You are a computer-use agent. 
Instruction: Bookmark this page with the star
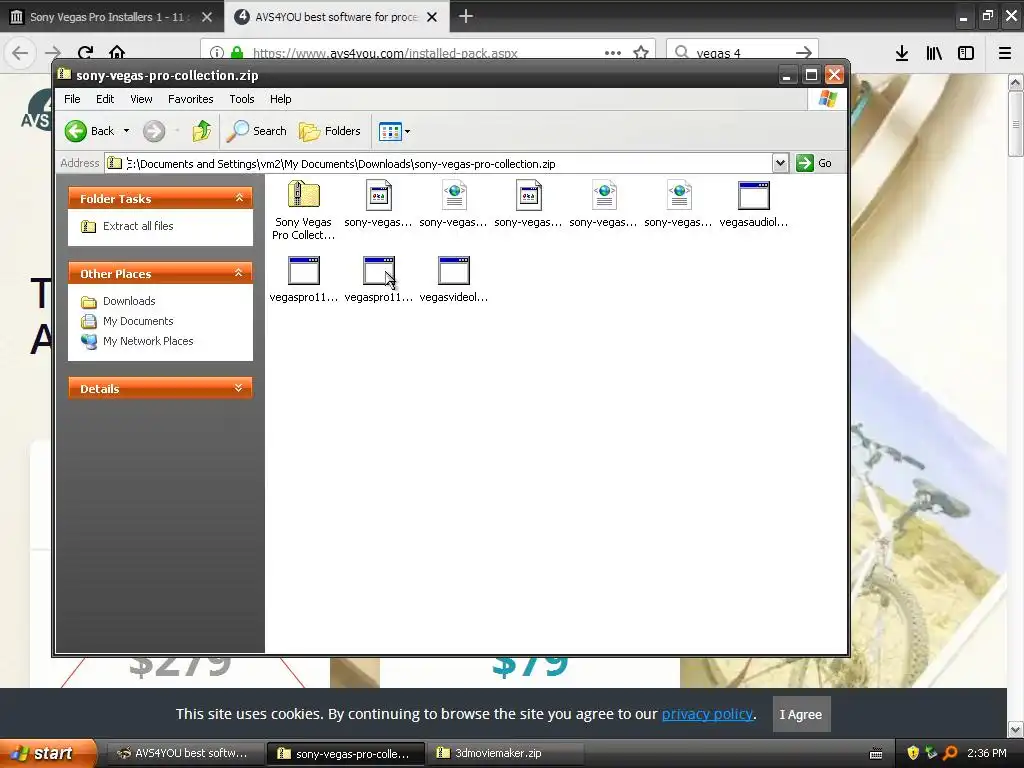641,52
